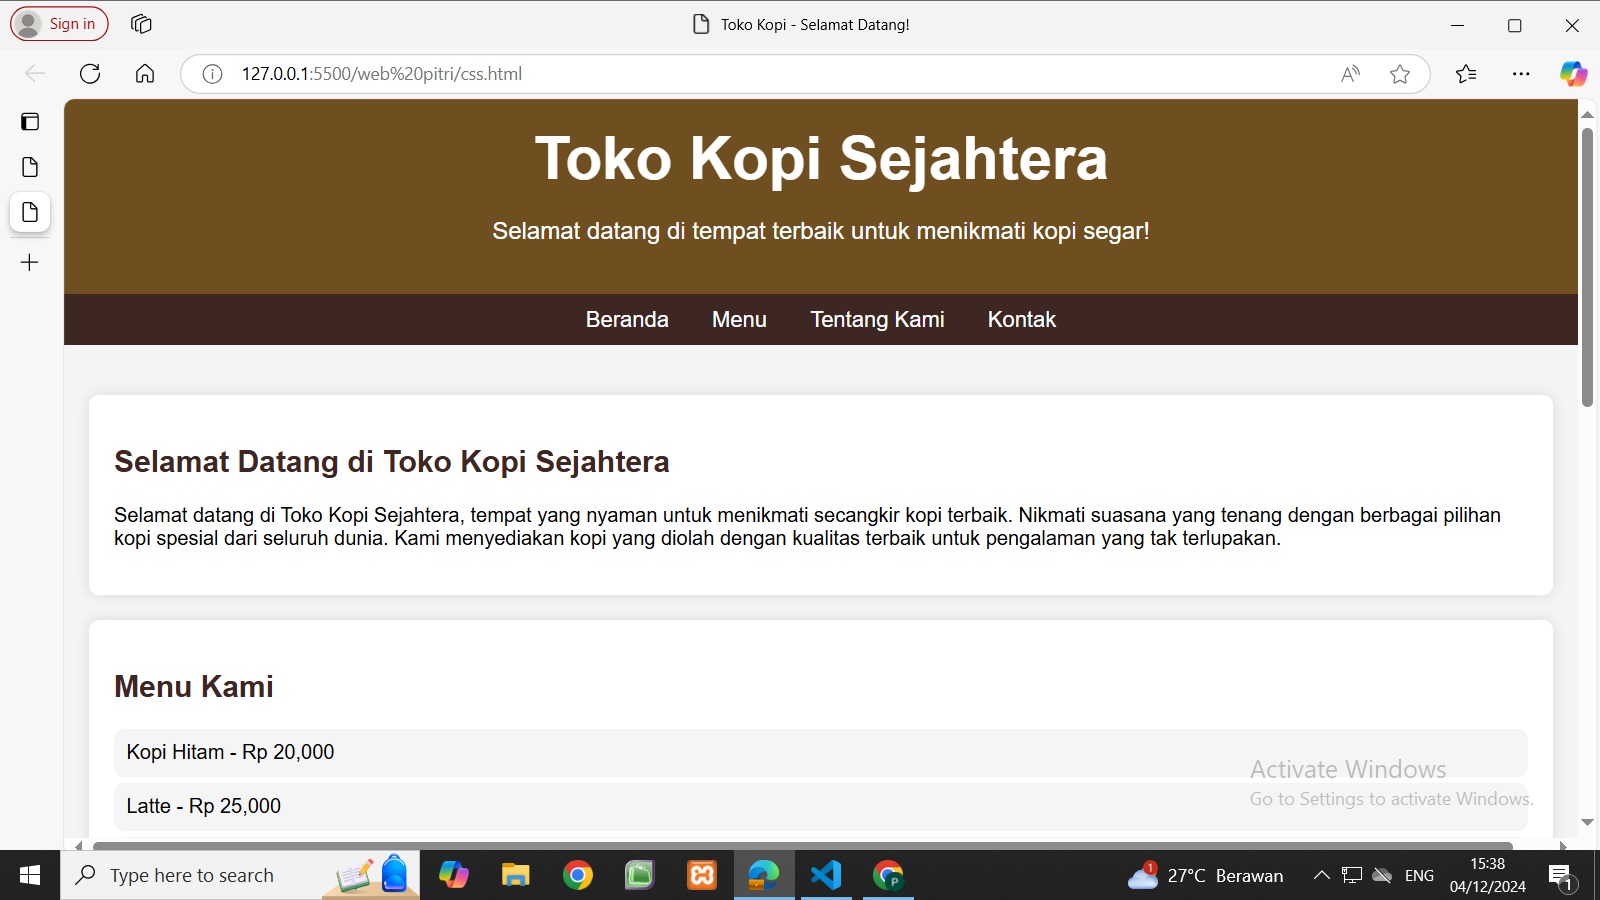Click the Kontak navigation link
Viewport: 1600px width, 900px height.
1021,319
